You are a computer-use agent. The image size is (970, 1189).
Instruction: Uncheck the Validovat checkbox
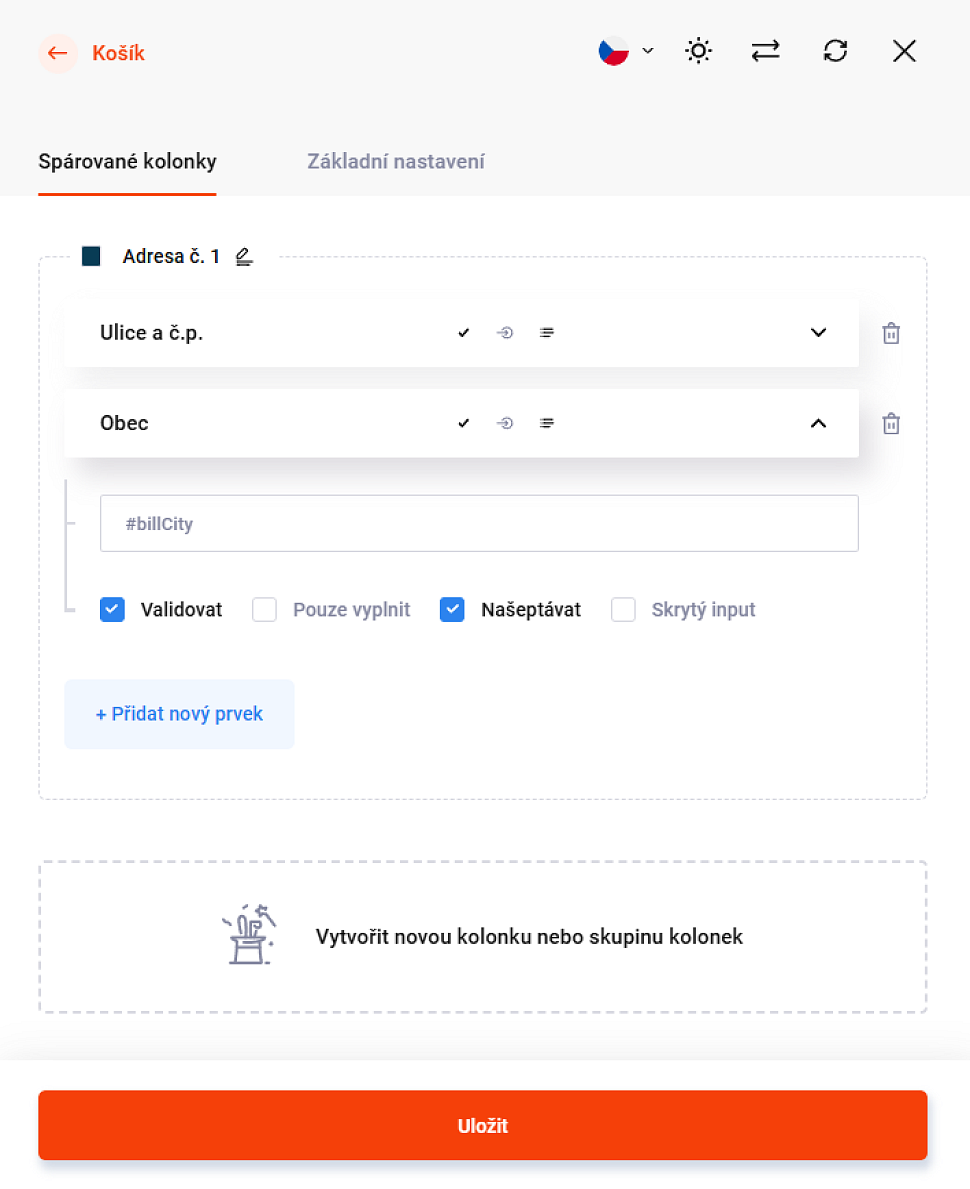coord(112,609)
